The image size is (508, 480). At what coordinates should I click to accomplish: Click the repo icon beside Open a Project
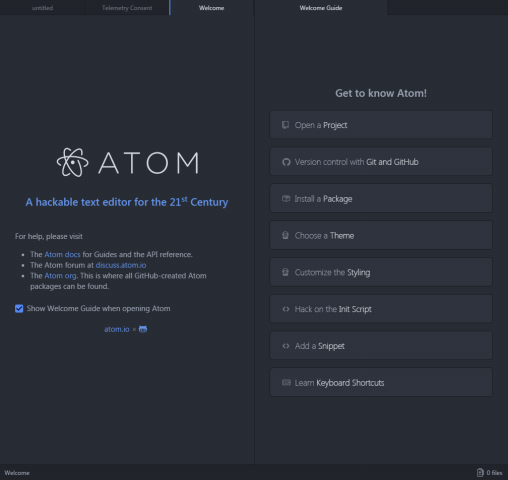tap(285, 125)
